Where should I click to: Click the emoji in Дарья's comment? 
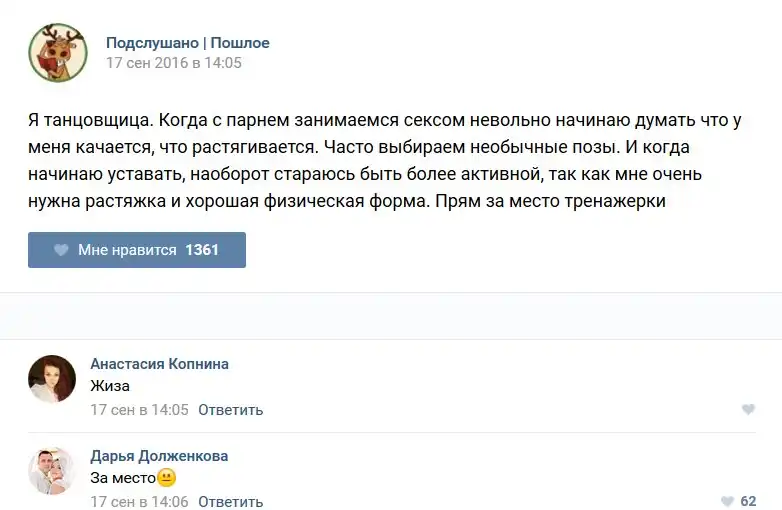point(167,478)
